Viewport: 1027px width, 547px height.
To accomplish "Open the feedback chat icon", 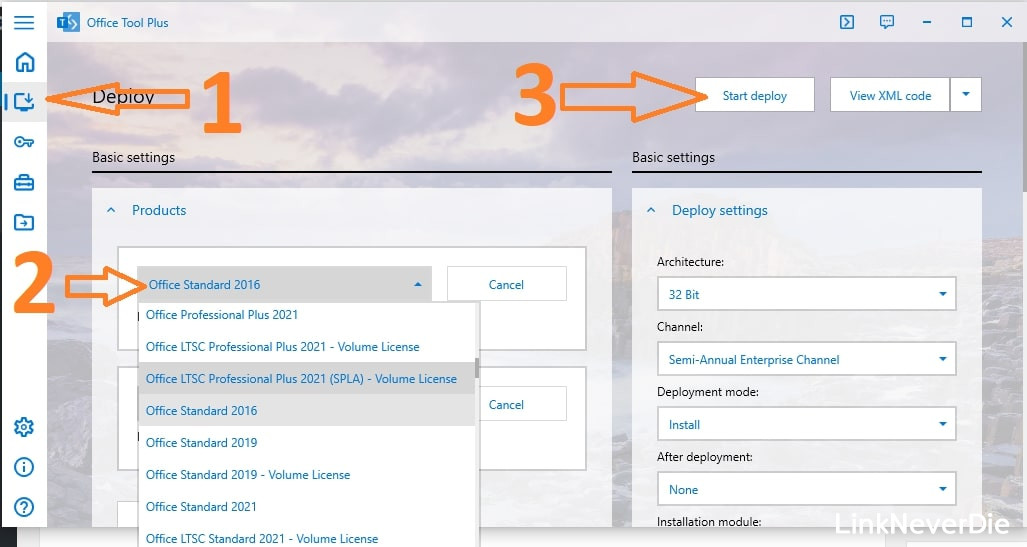I will 887,22.
